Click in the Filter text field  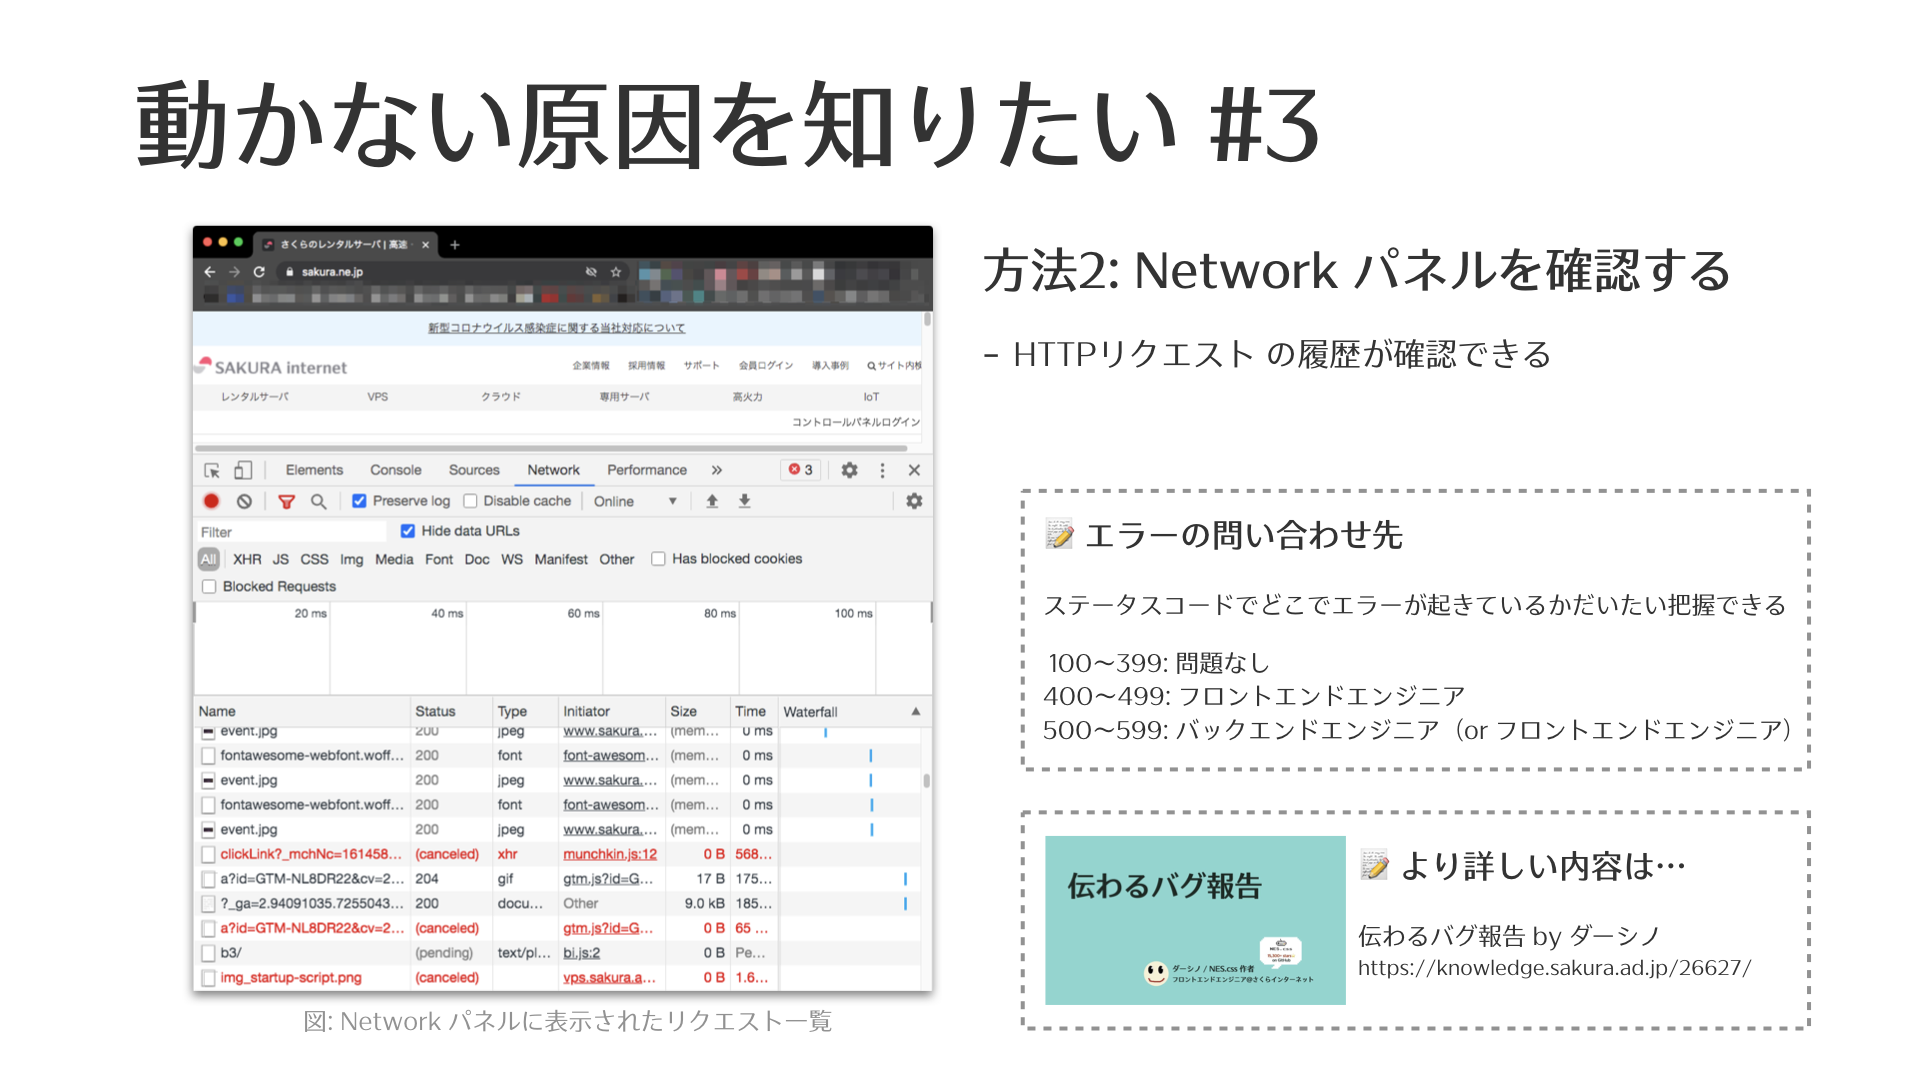tap(290, 532)
